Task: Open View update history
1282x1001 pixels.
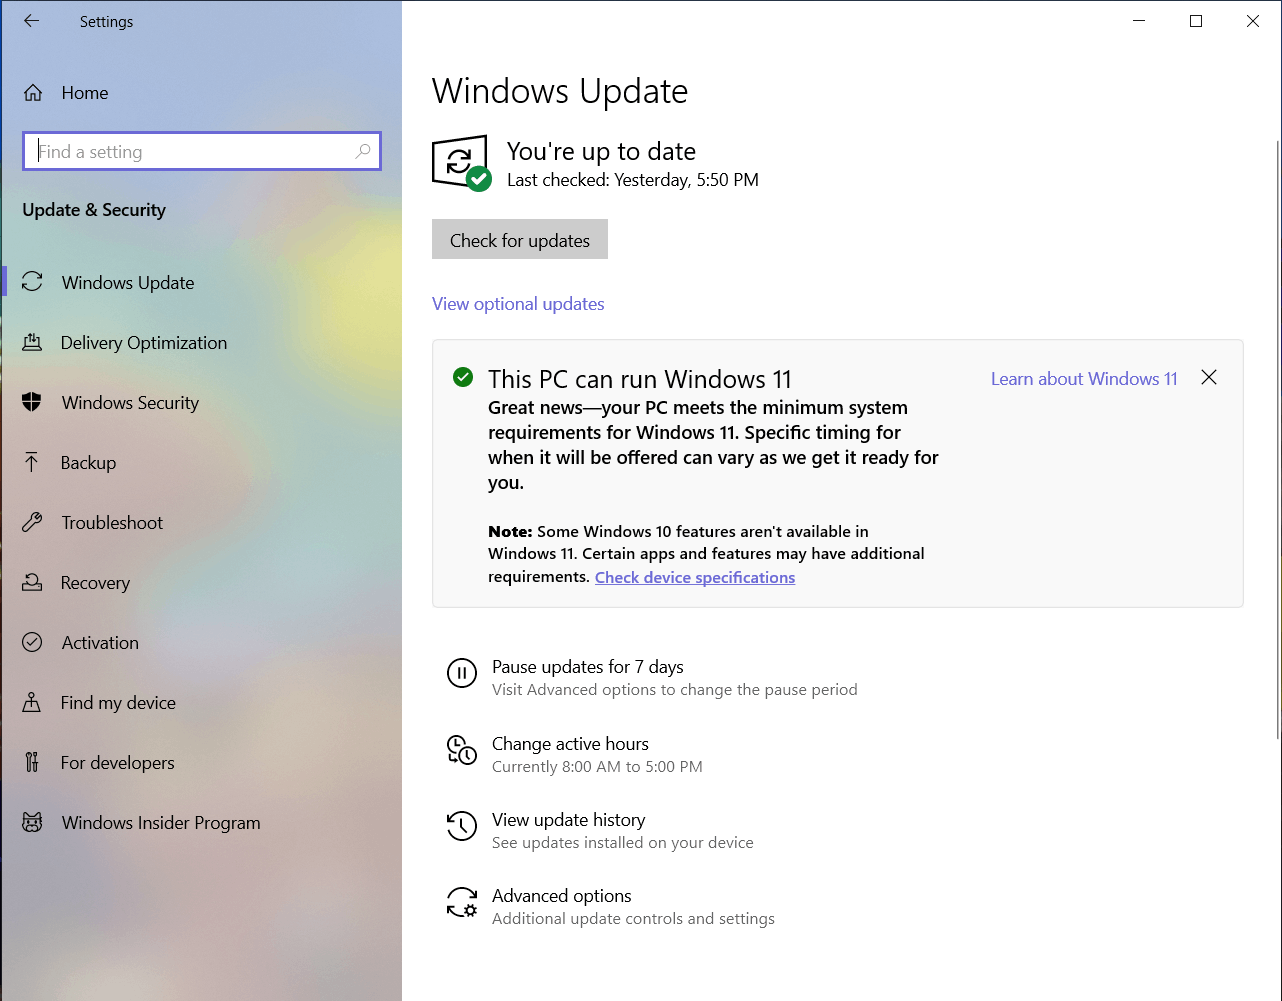Action: 568,820
